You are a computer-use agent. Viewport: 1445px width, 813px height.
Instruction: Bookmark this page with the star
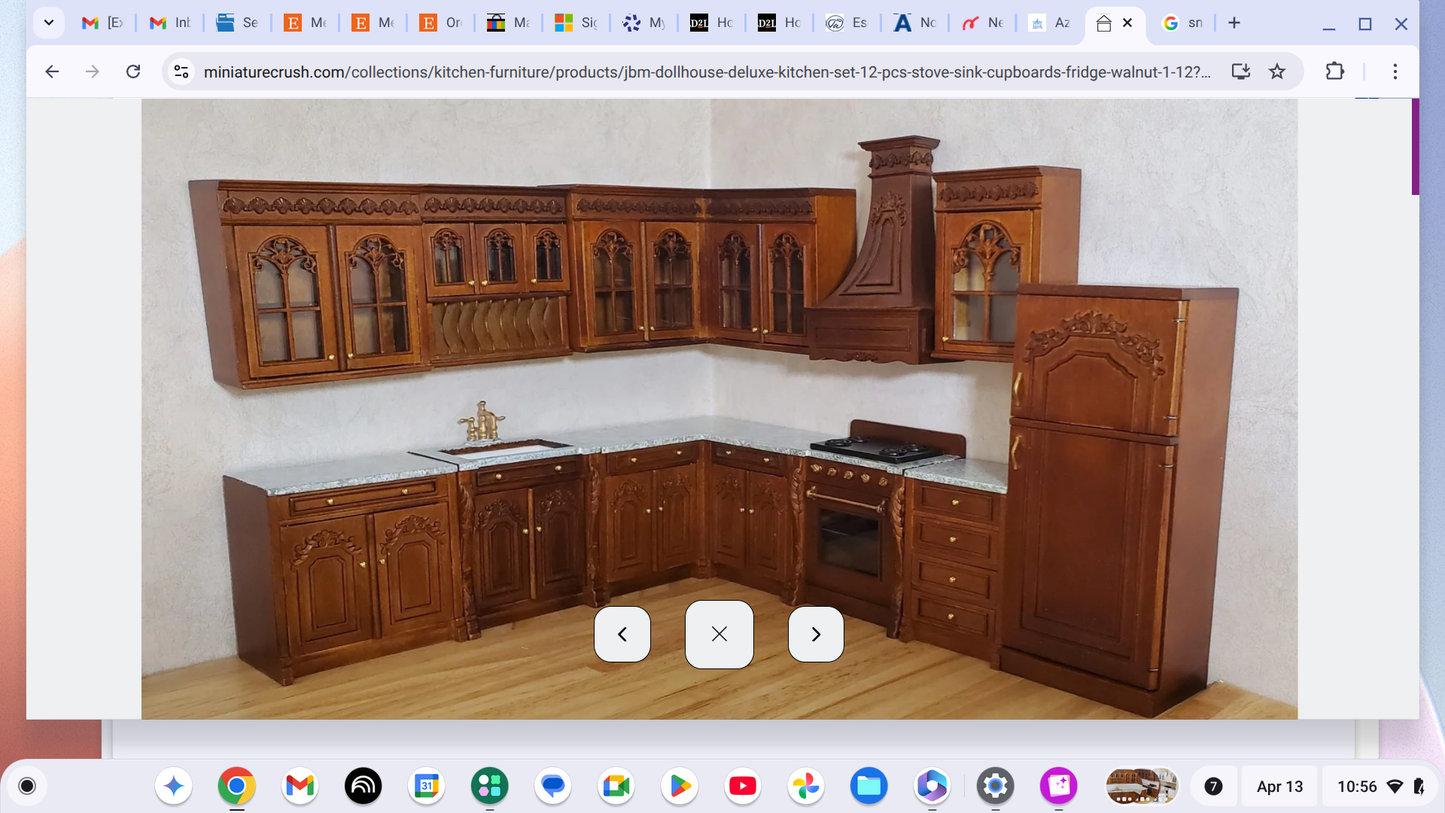pyautogui.click(x=1277, y=71)
